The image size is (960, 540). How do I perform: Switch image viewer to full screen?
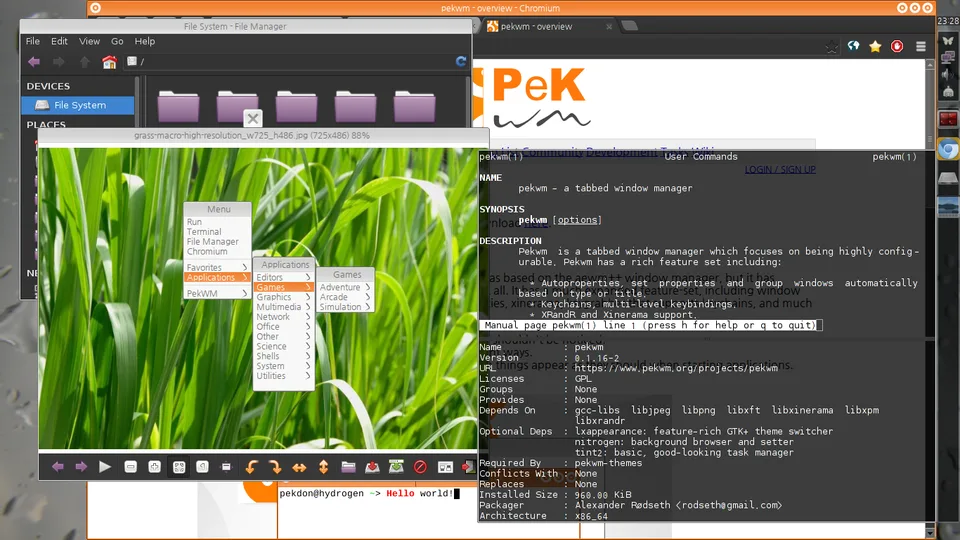[226, 467]
